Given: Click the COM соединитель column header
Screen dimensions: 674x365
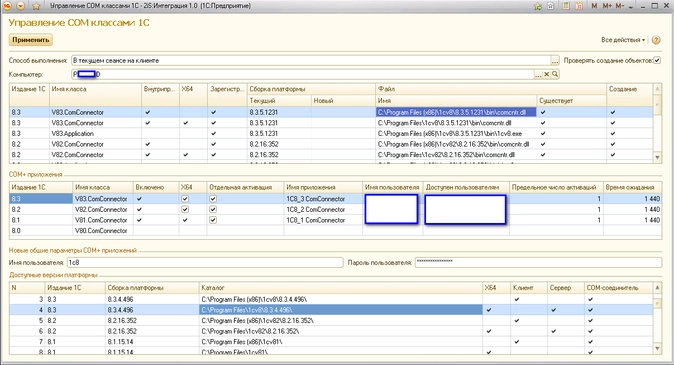Looking at the screenshot, I should point(619,288).
